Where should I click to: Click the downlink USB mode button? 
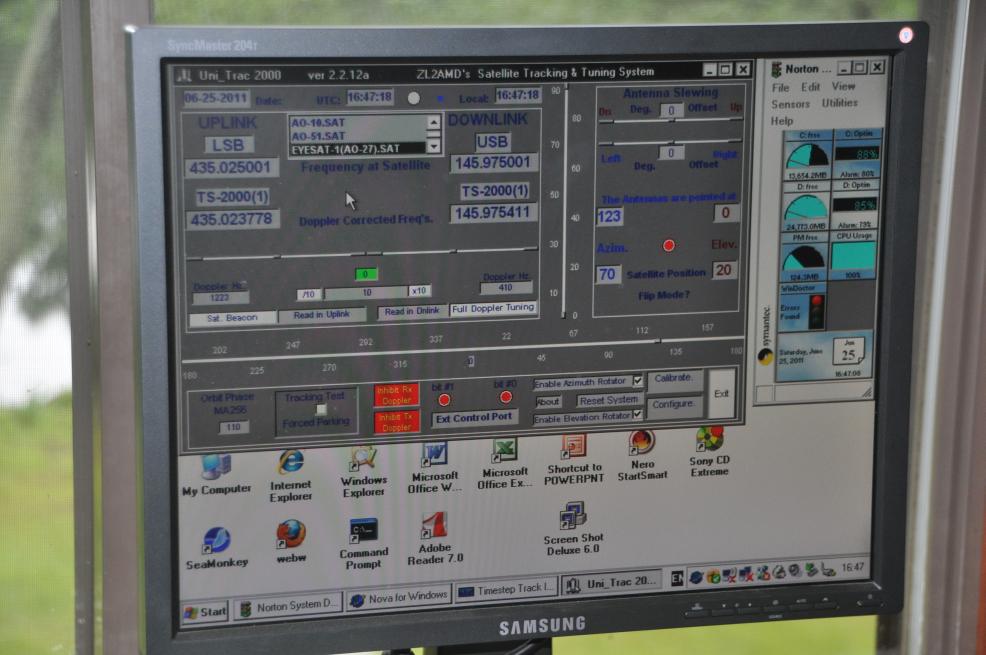492,141
